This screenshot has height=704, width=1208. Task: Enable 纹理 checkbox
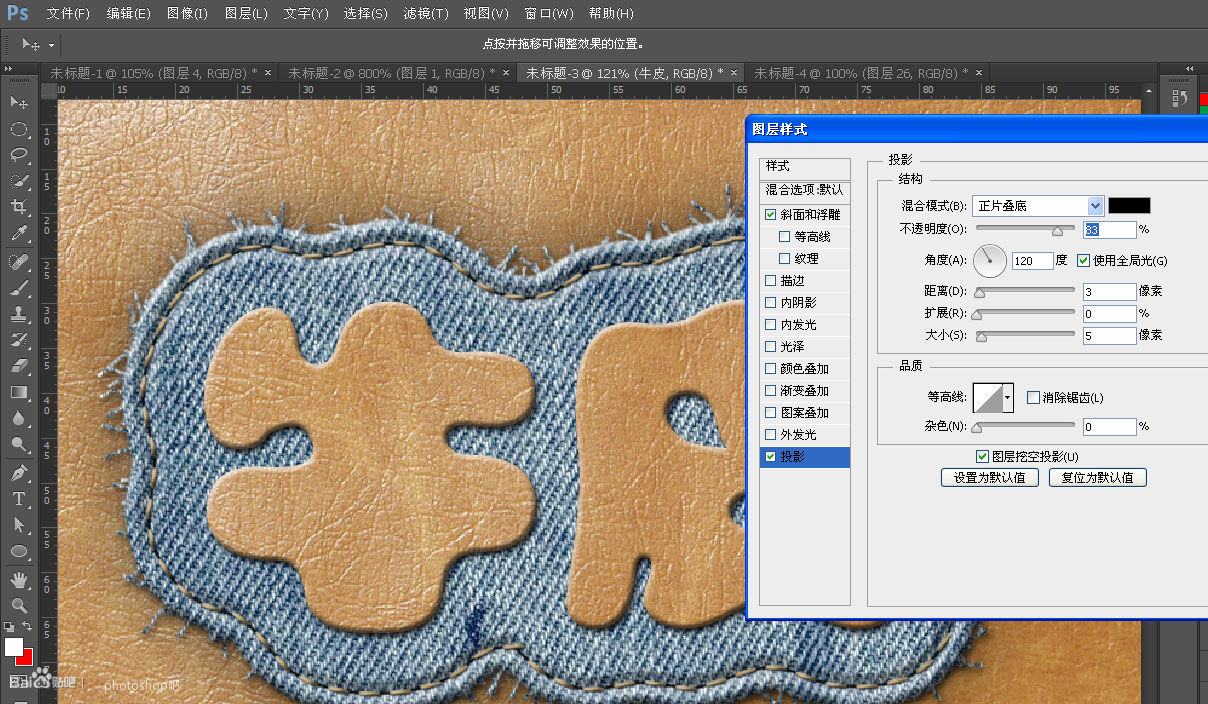pyautogui.click(x=784, y=259)
